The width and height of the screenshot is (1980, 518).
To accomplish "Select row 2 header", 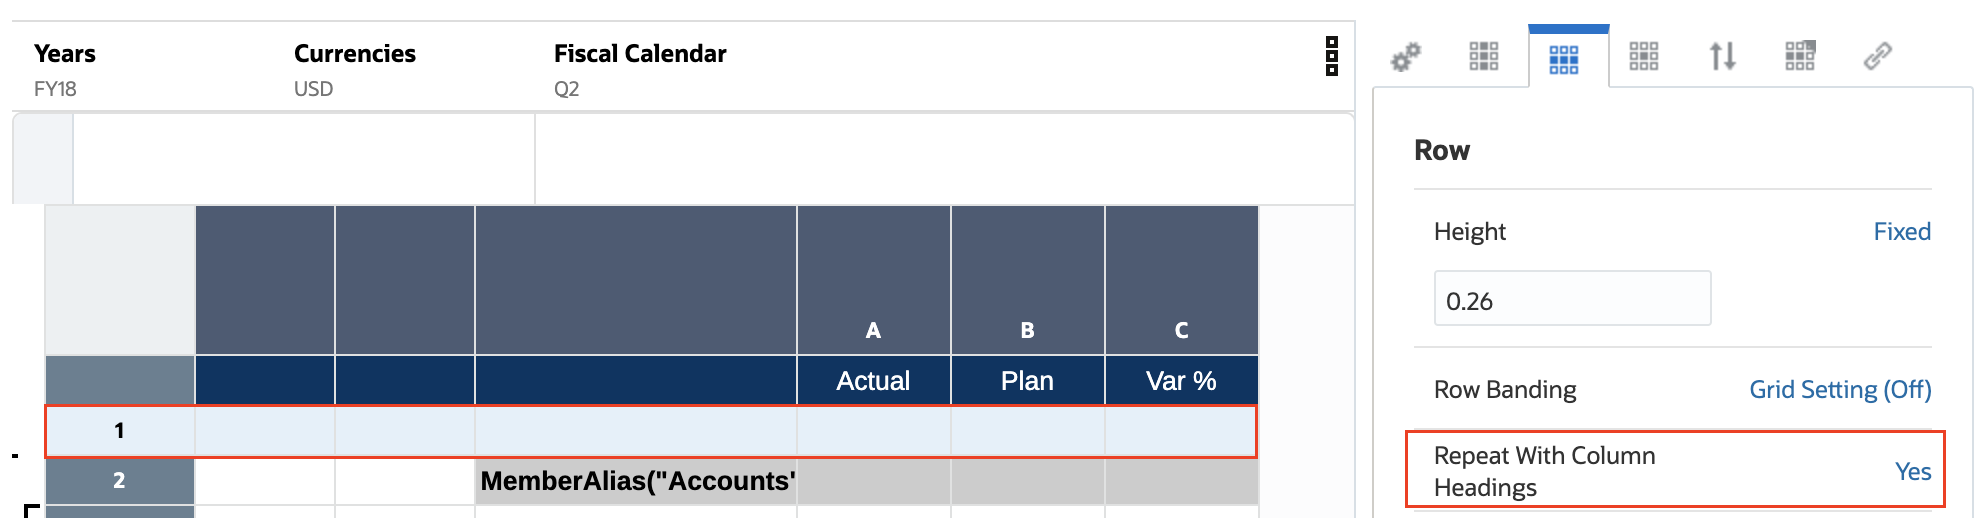I will [119, 481].
